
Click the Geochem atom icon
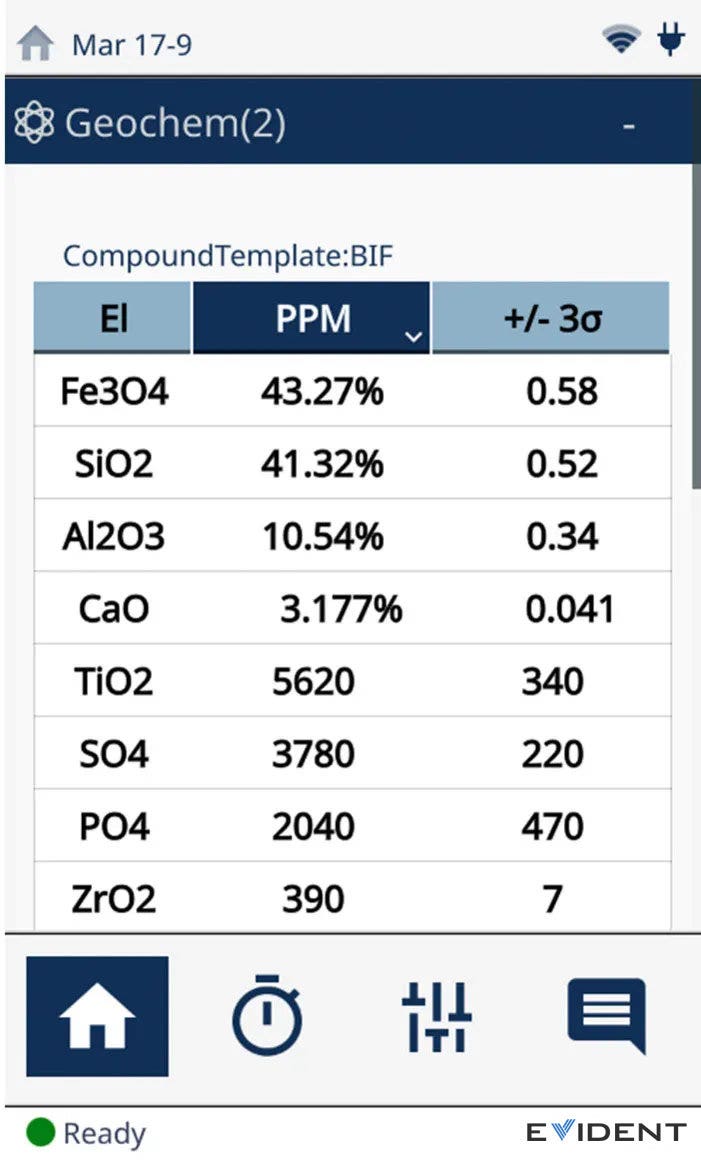[35, 124]
